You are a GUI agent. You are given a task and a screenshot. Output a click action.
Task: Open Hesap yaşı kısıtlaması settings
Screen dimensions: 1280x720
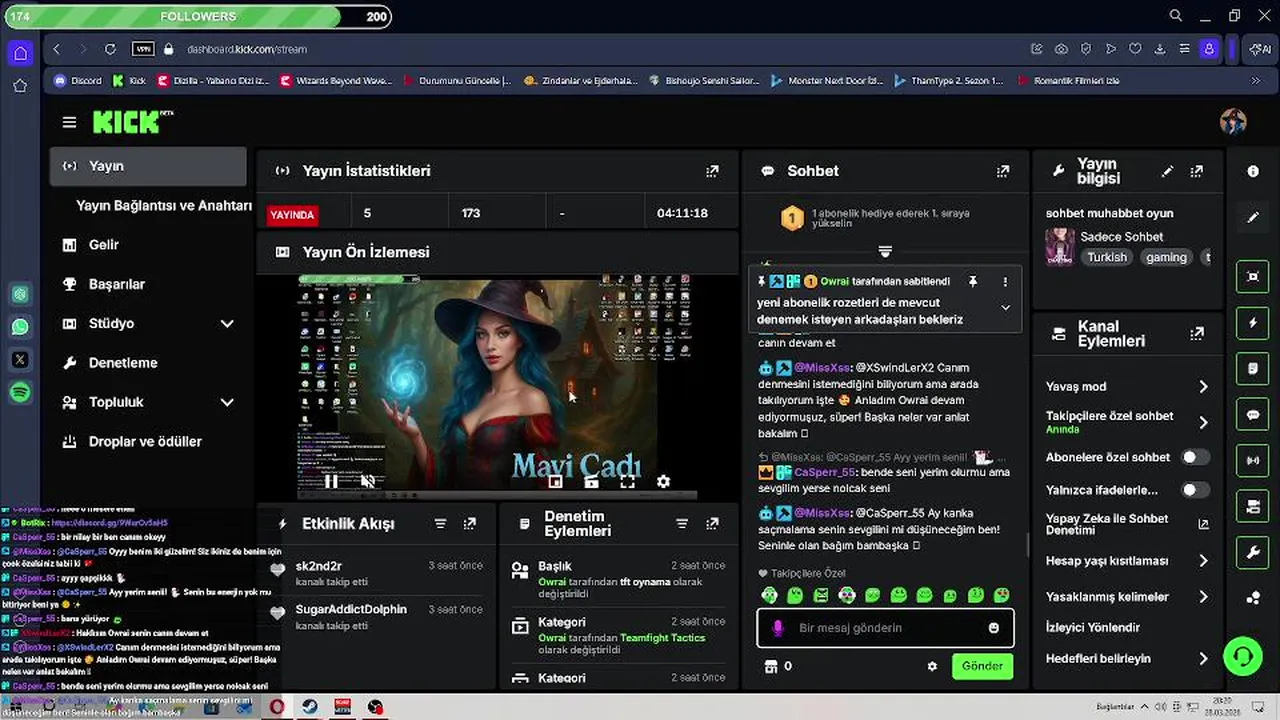click(1128, 561)
